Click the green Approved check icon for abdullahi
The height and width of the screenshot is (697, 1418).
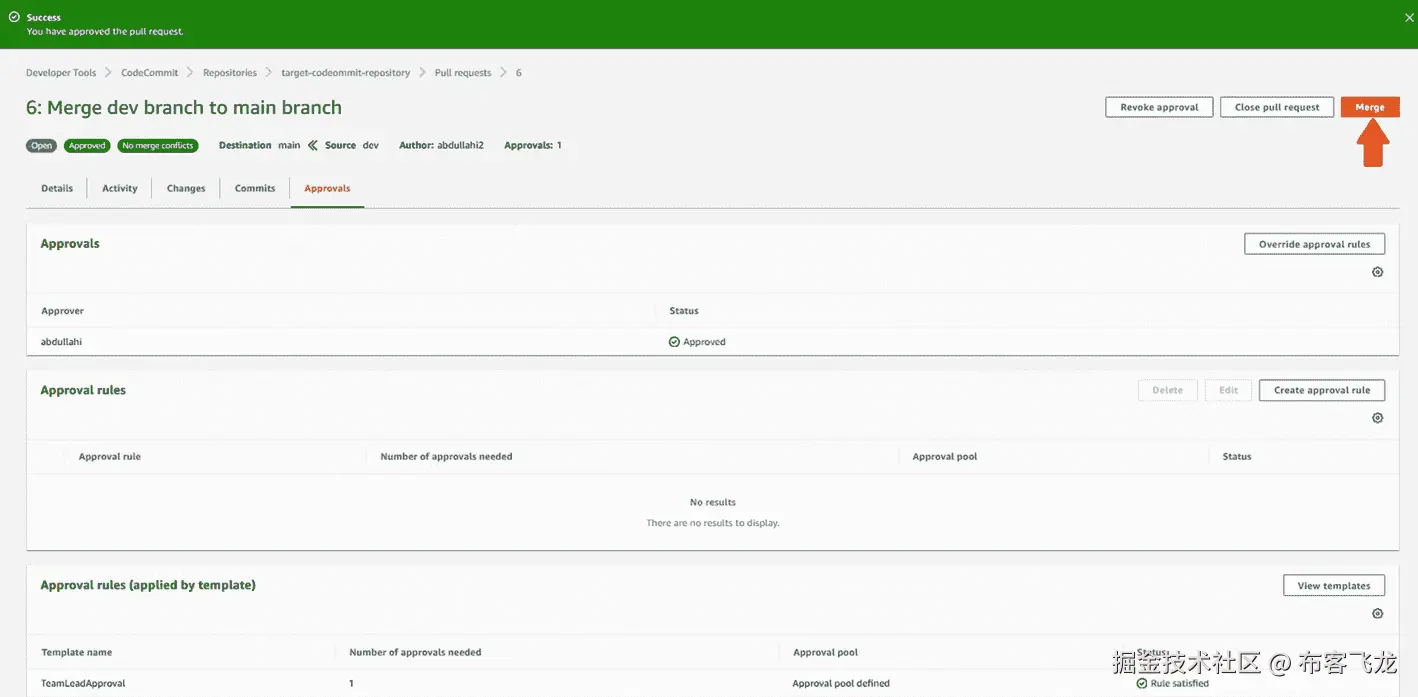(674, 342)
